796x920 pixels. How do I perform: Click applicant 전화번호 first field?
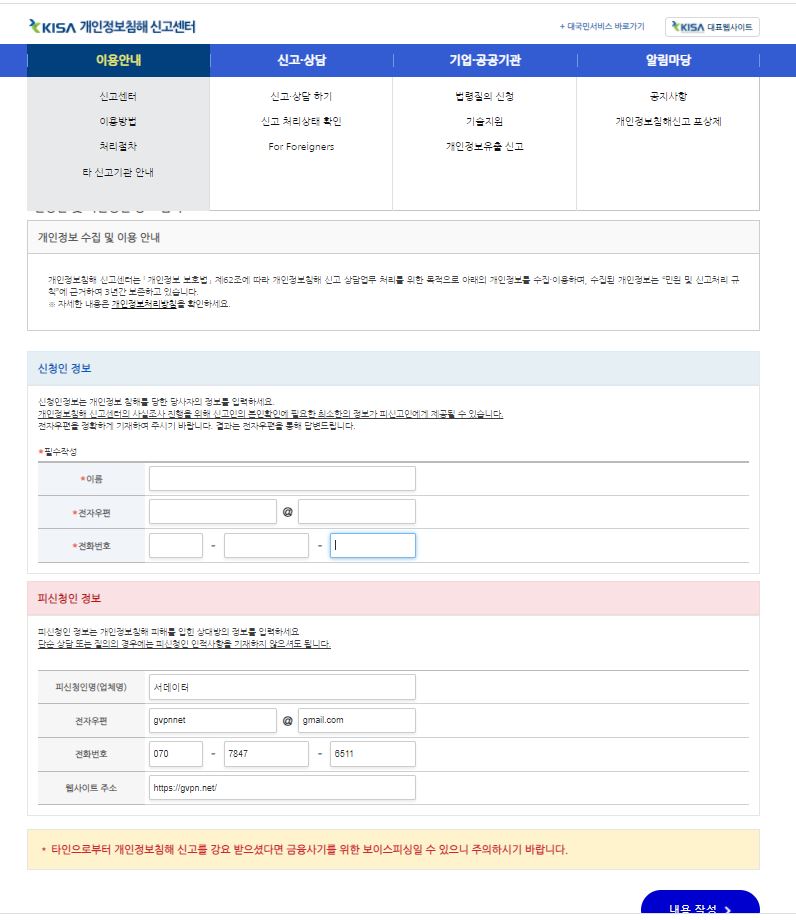(176, 546)
